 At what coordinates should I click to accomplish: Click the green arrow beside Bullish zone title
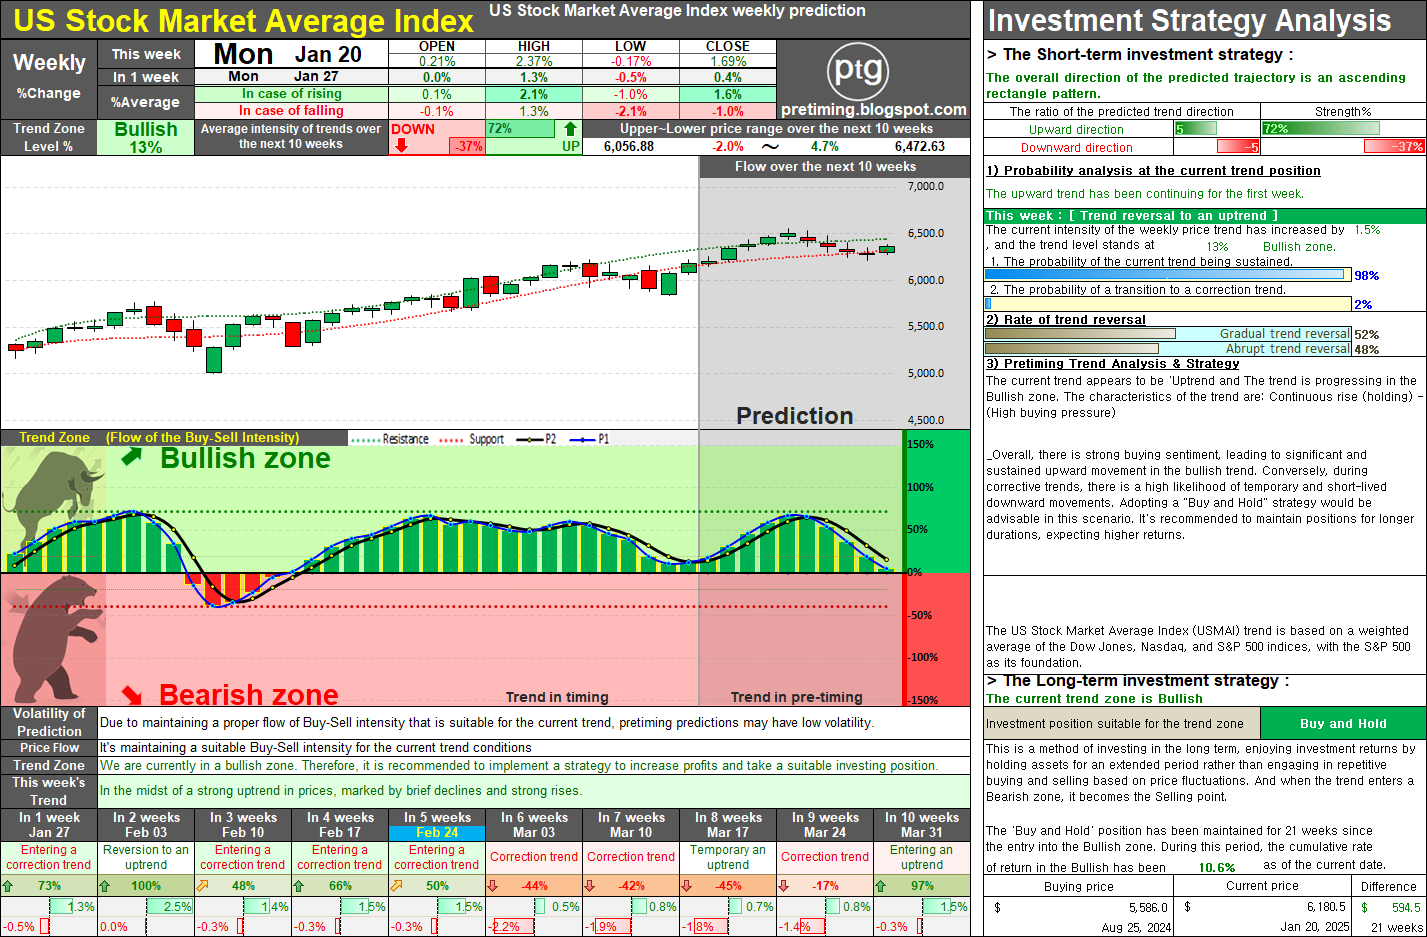click(x=132, y=458)
